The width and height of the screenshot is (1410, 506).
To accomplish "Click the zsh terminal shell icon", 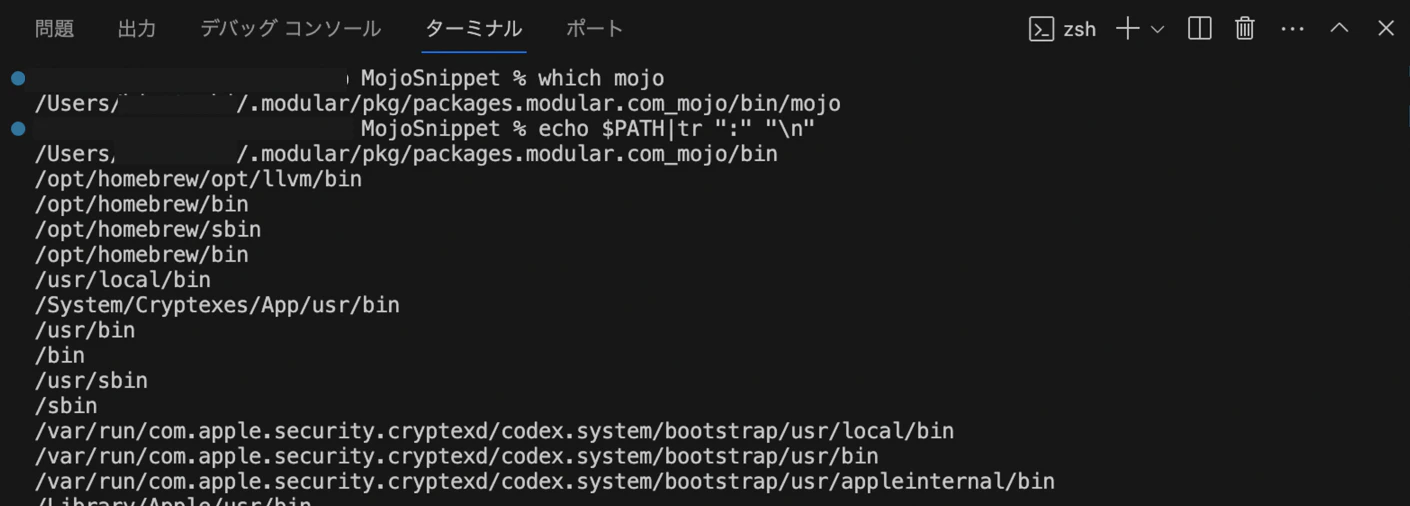I will 1041,29.
